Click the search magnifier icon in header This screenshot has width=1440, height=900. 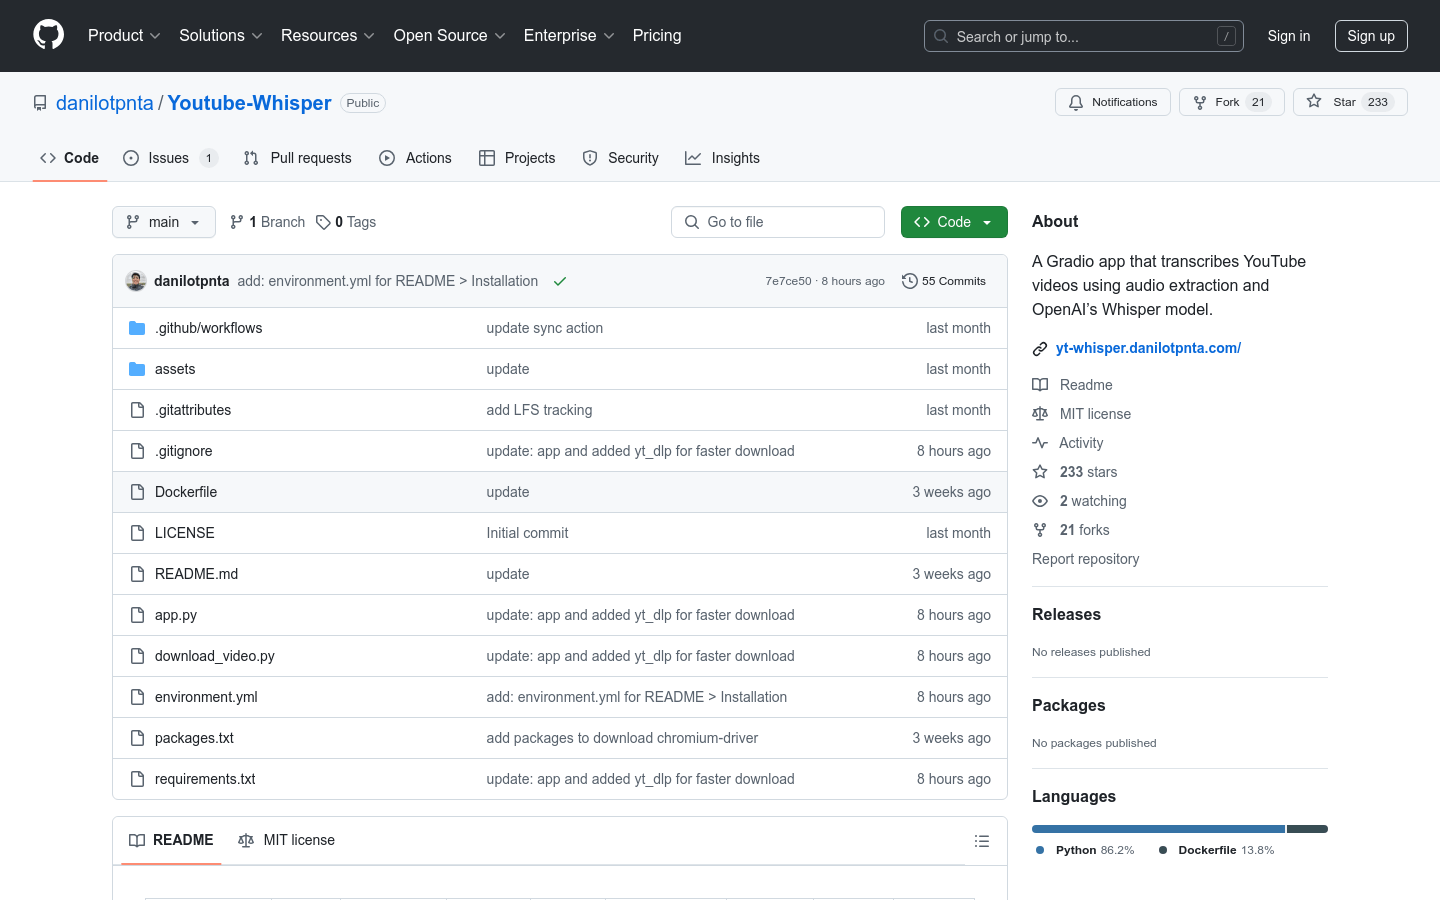(x=941, y=36)
